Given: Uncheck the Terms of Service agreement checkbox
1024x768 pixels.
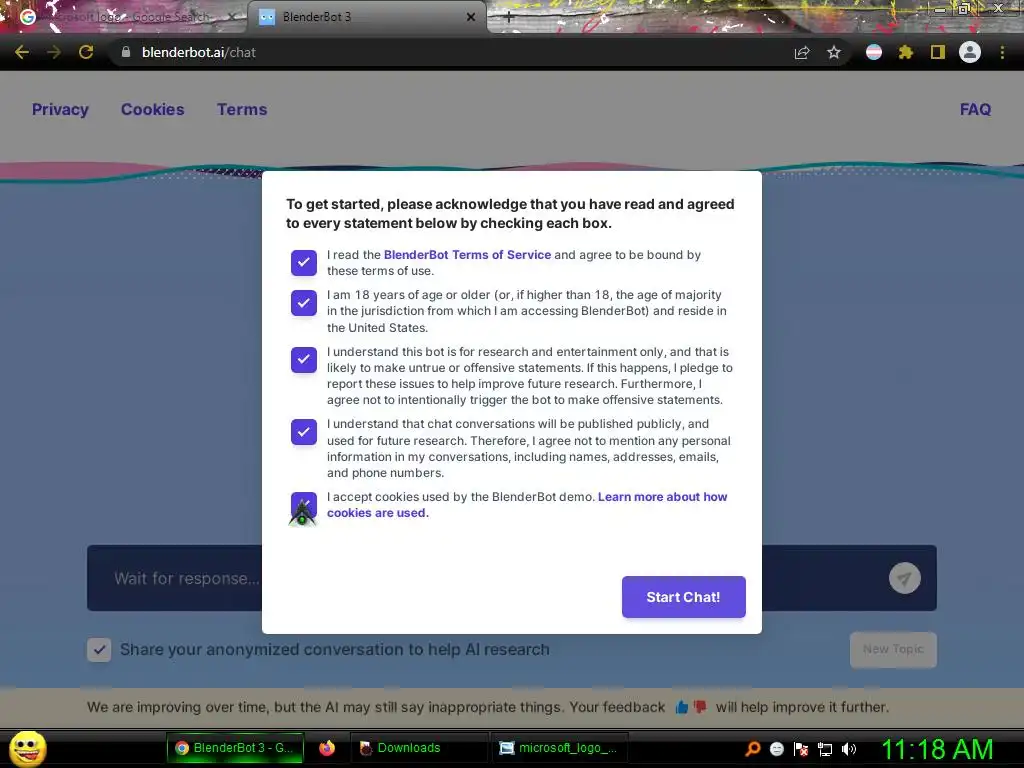Looking at the screenshot, I should coord(304,263).
